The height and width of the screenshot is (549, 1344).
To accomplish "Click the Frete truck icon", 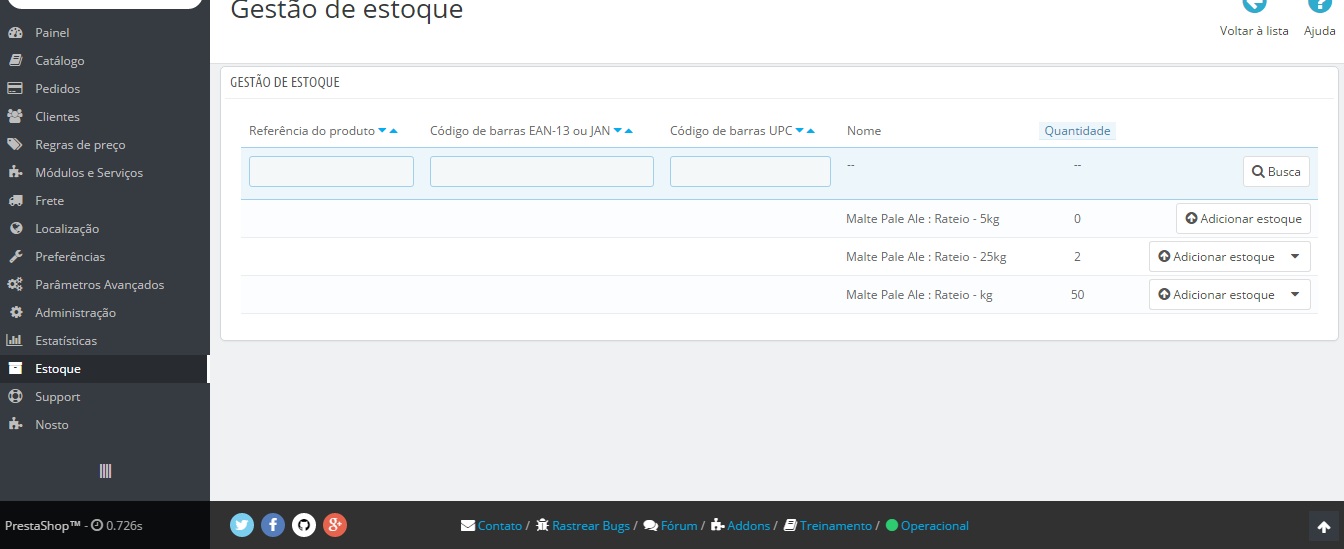I will (15, 201).
